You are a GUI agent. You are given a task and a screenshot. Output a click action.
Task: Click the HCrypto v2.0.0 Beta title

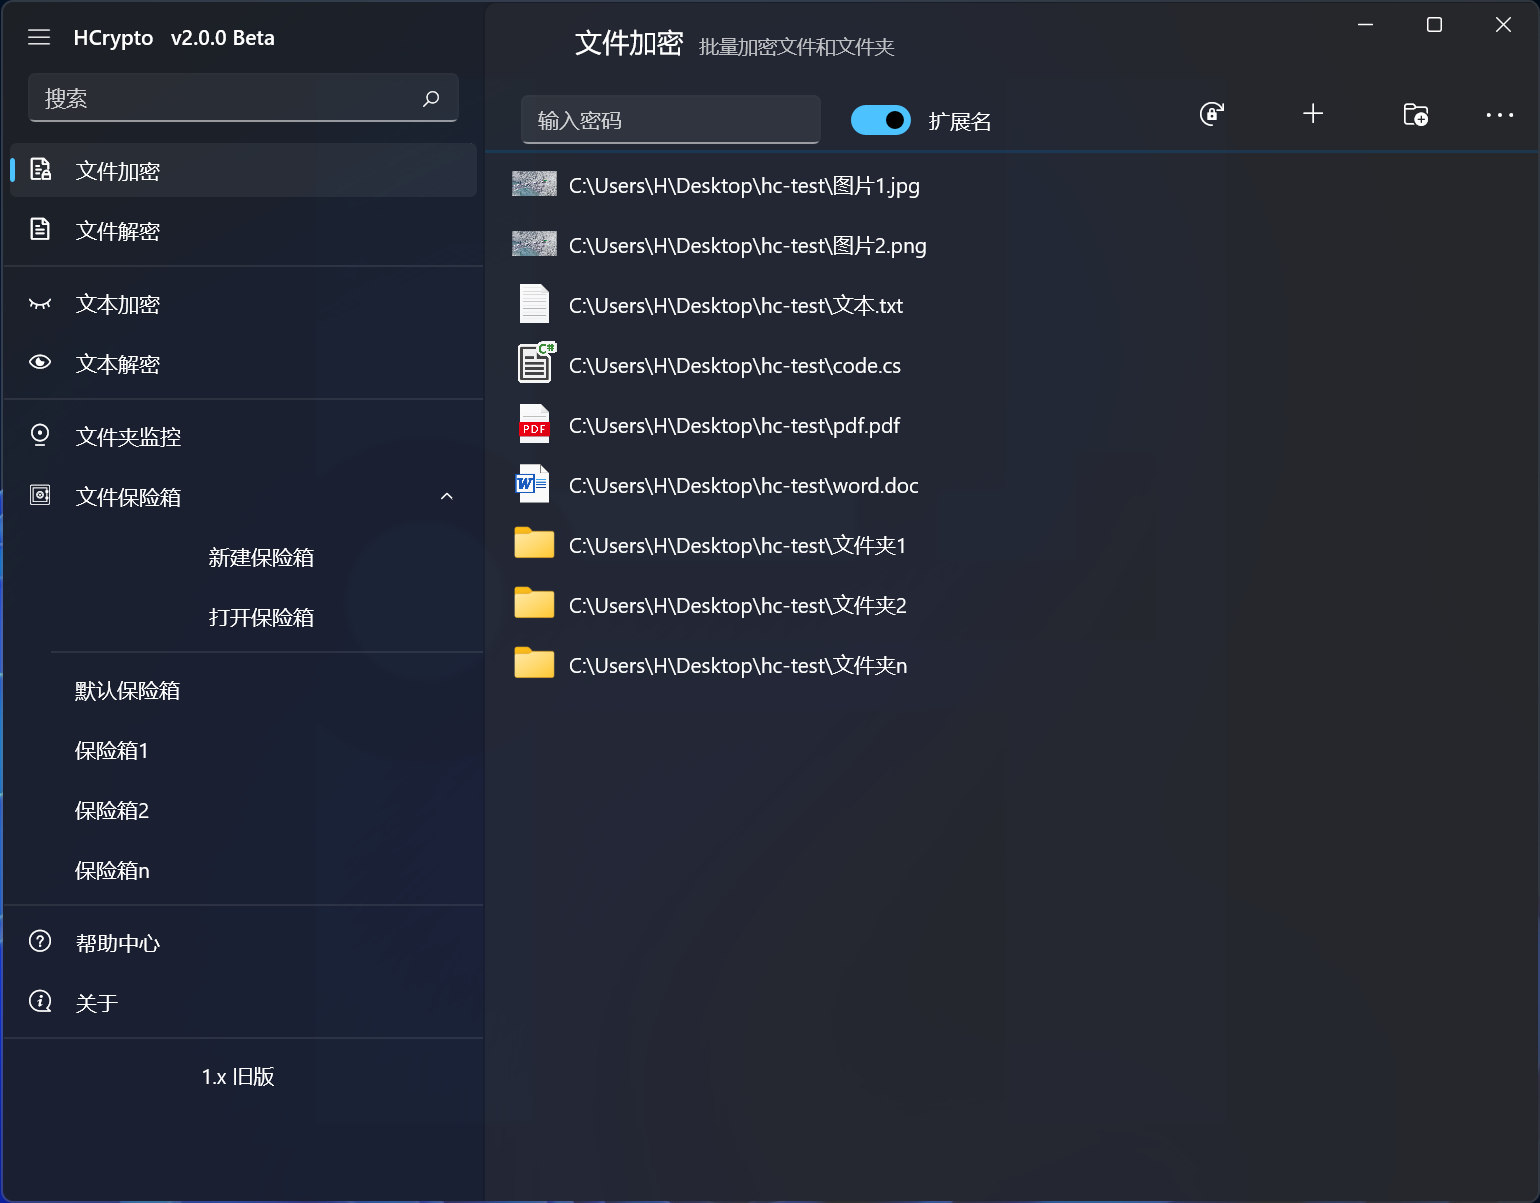[x=174, y=37]
